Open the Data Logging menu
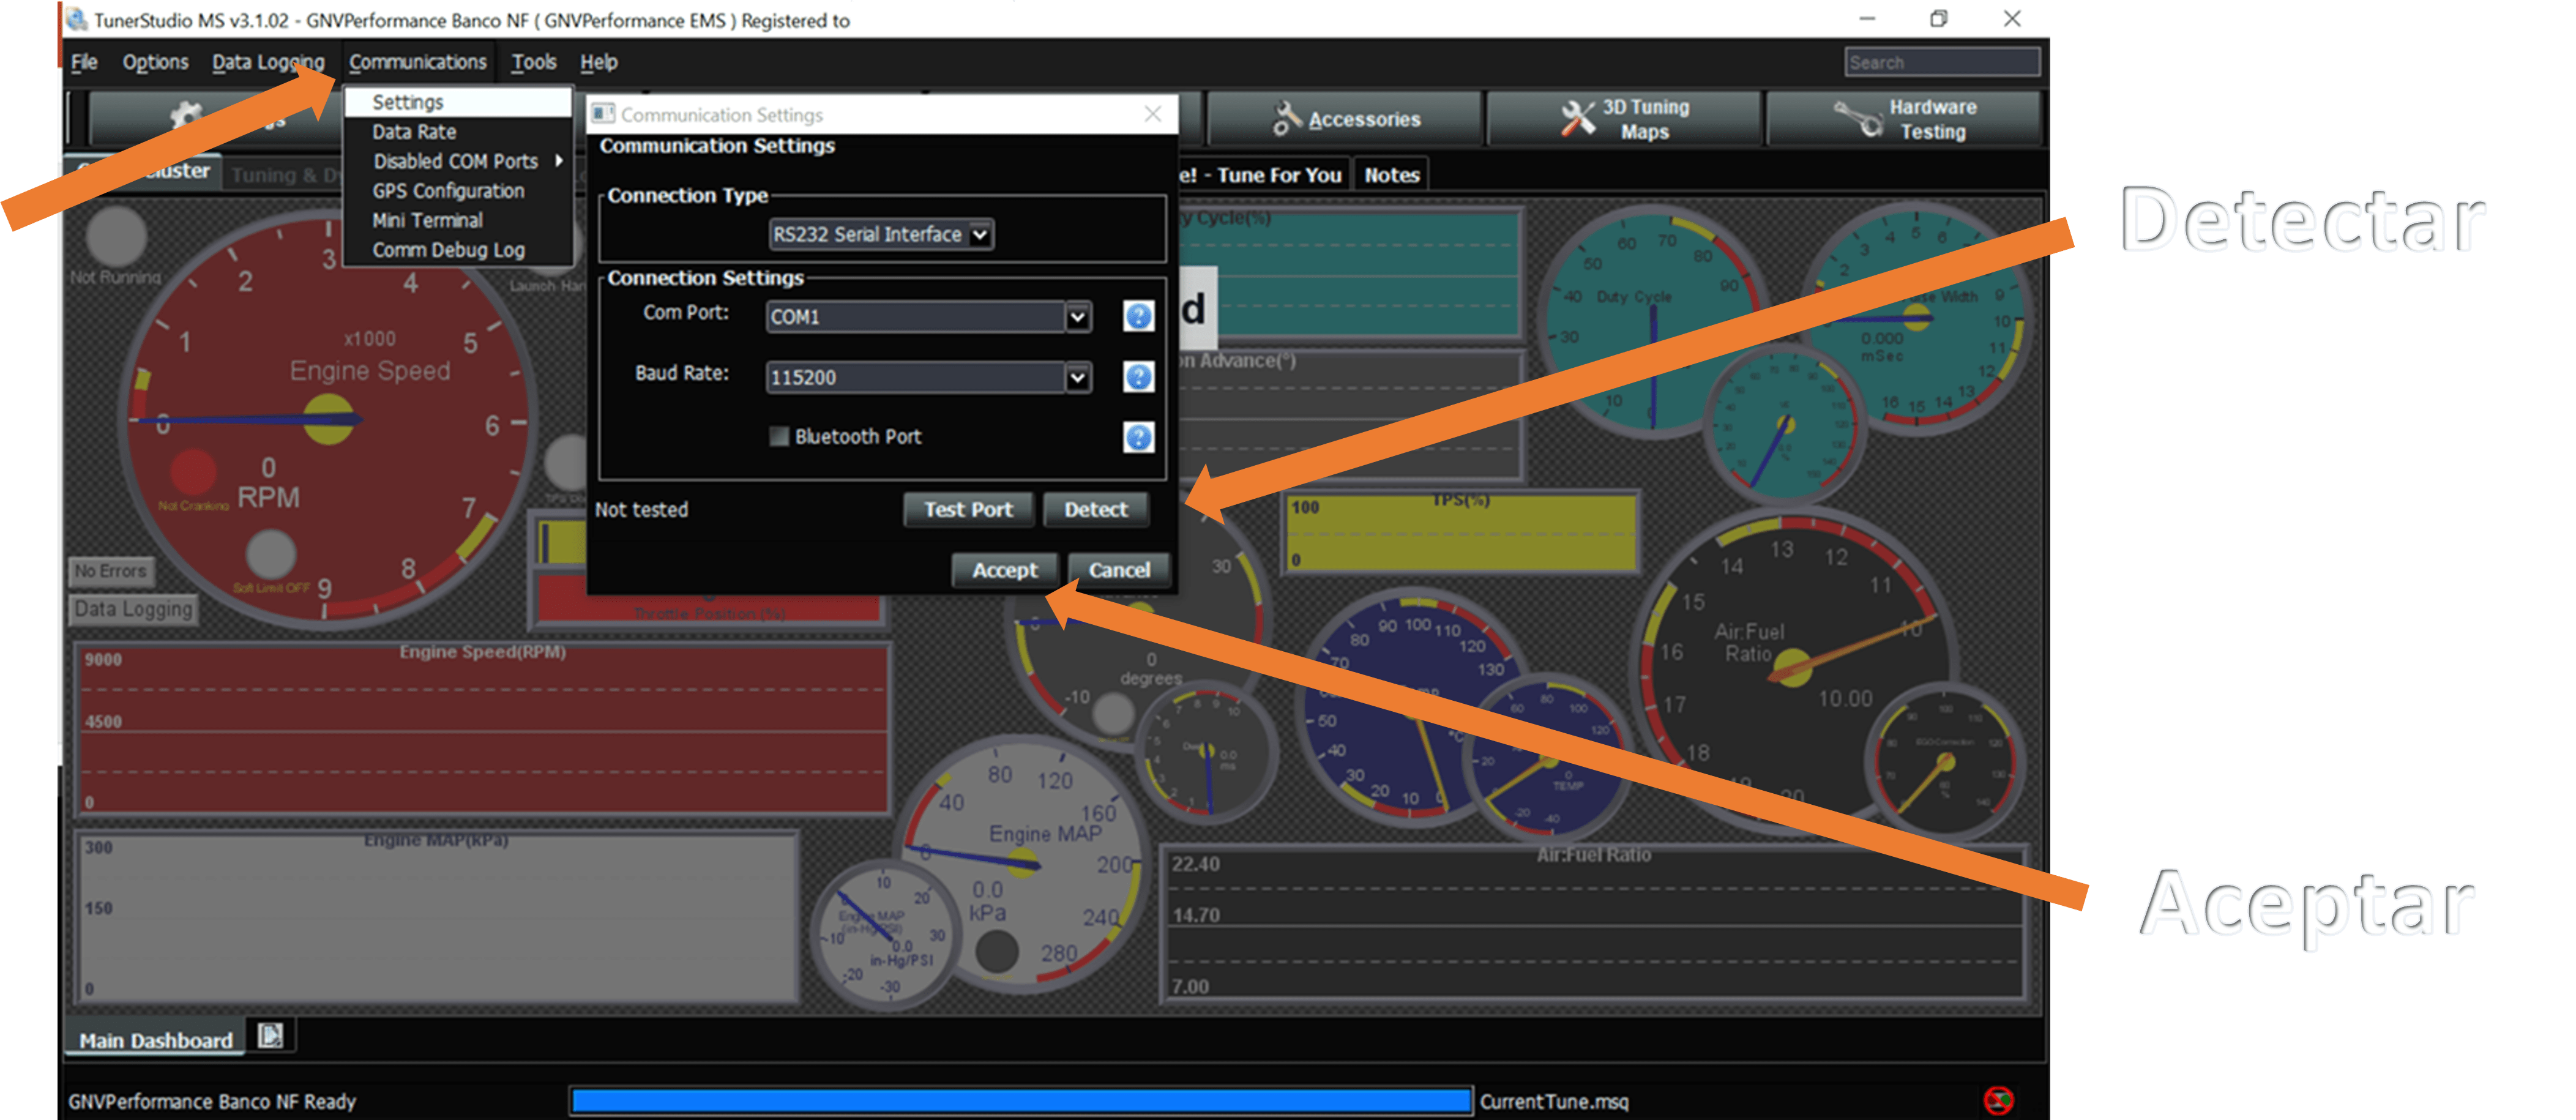This screenshot has height=1120, width=2576. pyautogui.click(x=268, y=62)
